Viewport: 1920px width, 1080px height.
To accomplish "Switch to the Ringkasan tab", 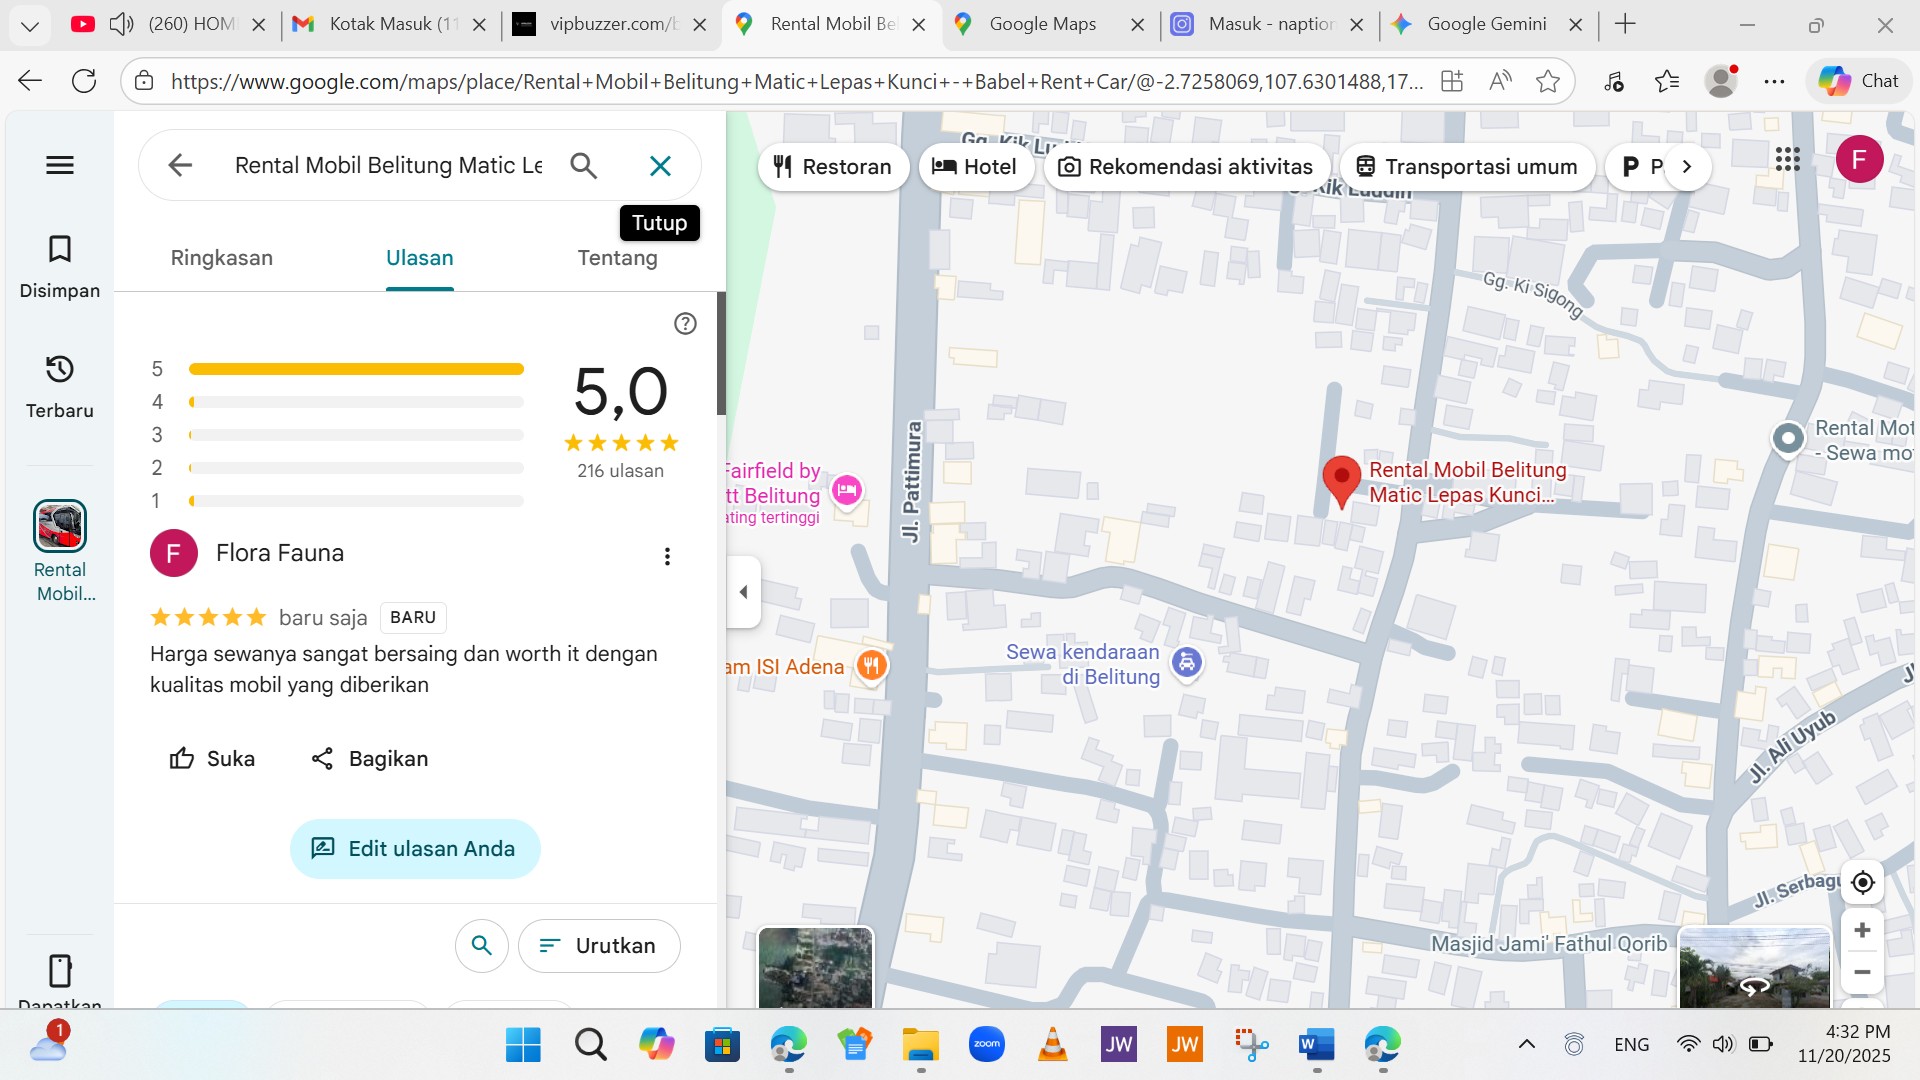I will point(221,258).
